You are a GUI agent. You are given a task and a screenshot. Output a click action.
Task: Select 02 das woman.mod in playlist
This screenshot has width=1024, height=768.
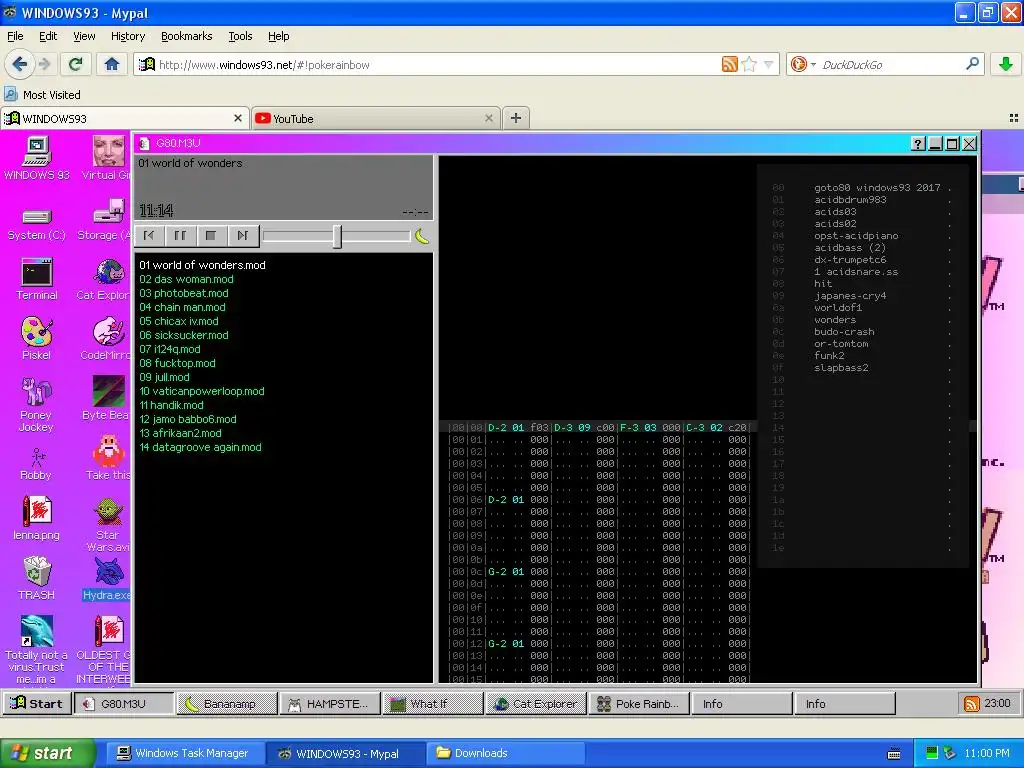point(186,279)
